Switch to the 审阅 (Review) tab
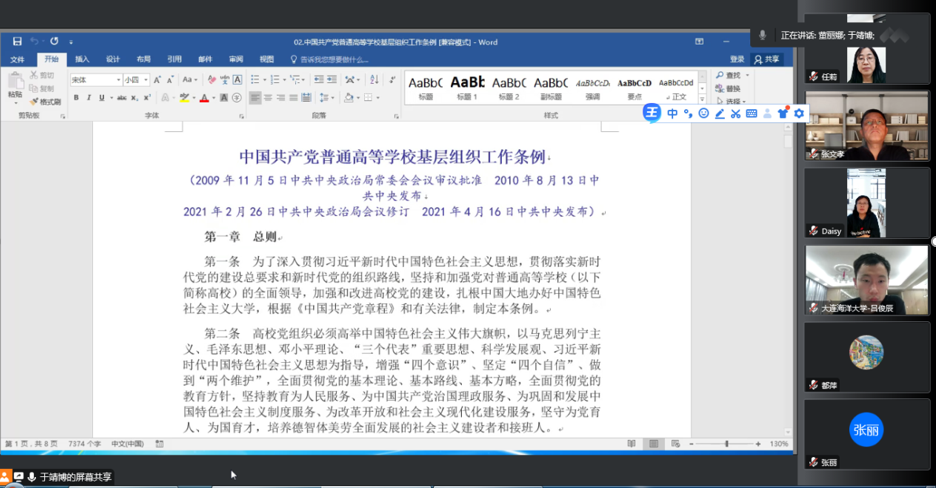The height and width of the screenshot is (488, 936). (x=236, y=59)
